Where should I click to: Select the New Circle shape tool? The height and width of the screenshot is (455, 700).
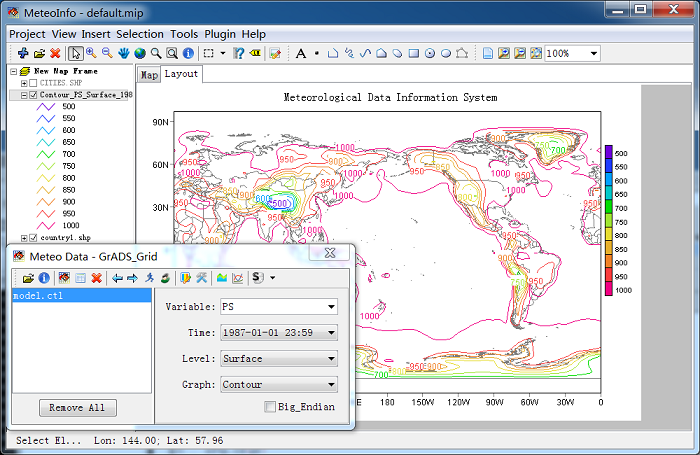point(430,54)
